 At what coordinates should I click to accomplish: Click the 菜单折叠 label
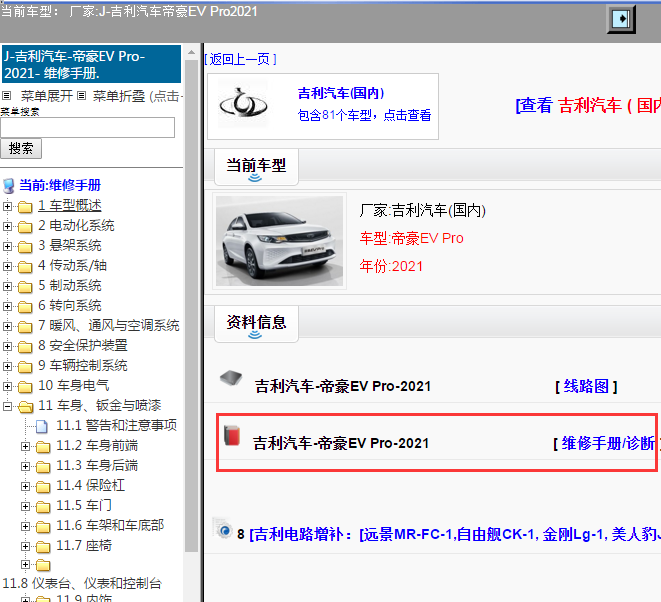(119, 96)
